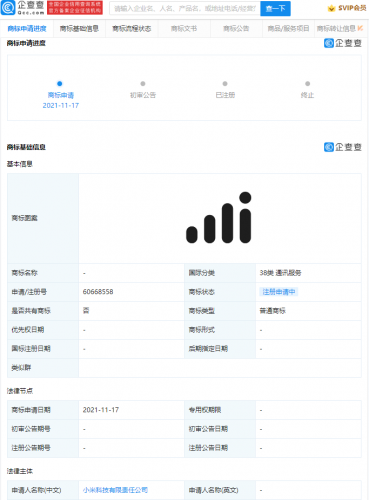This screenshot has height=500, width=369.
Task: Open the 小米科技有限责任公司 applicant link
Action: (x=115, y=490)
